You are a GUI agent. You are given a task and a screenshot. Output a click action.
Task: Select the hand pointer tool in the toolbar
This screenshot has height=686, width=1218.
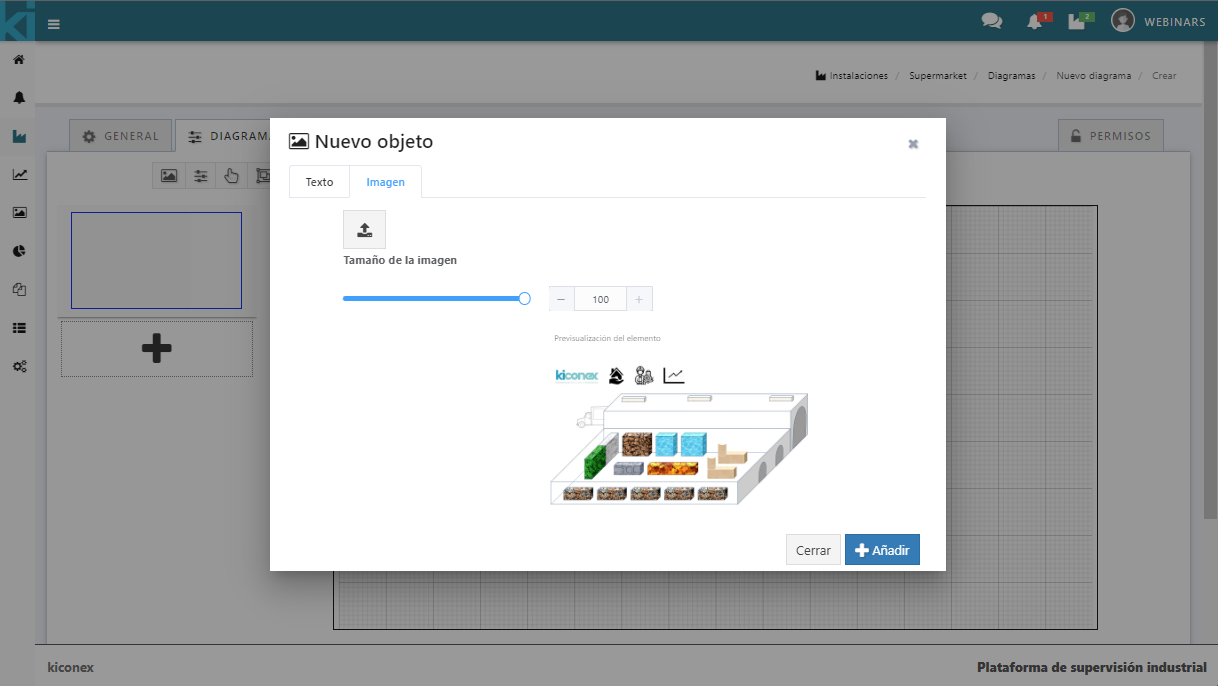pos(232,176)
